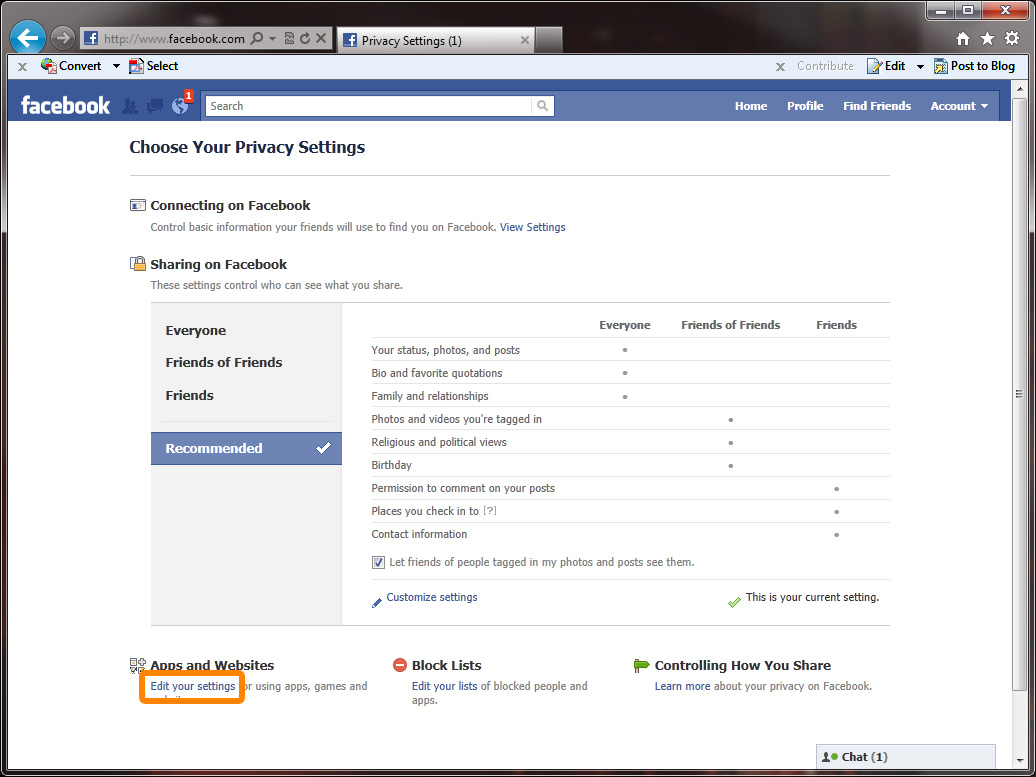Click the browser Back arrow button
The image size is (1036, 777).
click(x=28, y=38)
